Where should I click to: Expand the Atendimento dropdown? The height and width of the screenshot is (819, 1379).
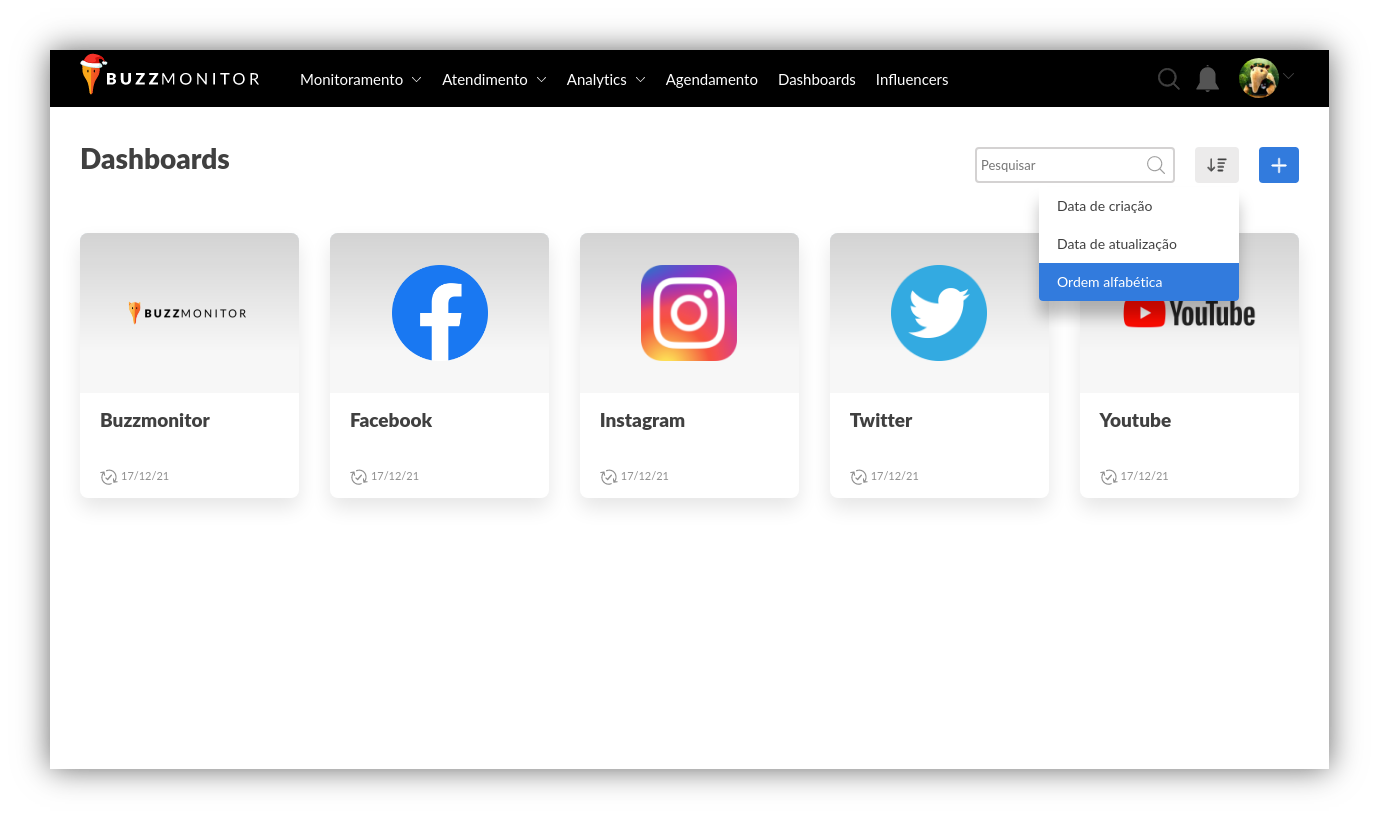coord(494,79)
